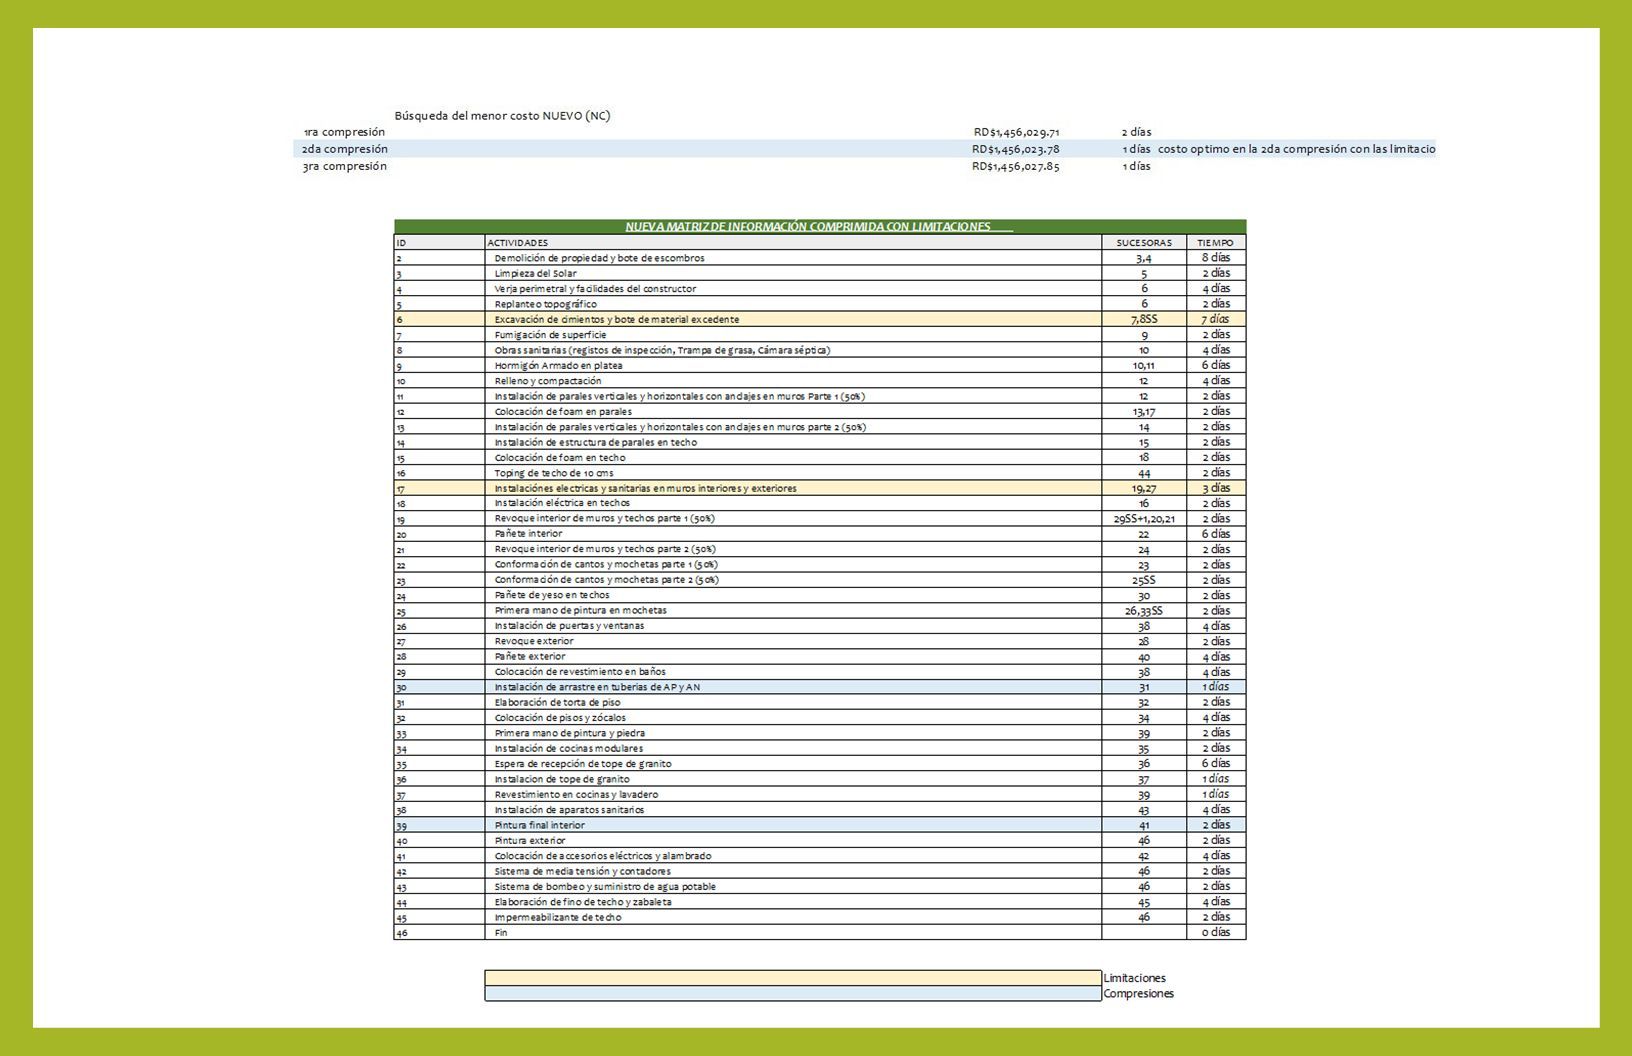Viewport: 1632px width, 1056px height.
Task: Select "Instalacion de tope de granito"
Action: pyautogui.click(x=562, y=779)
